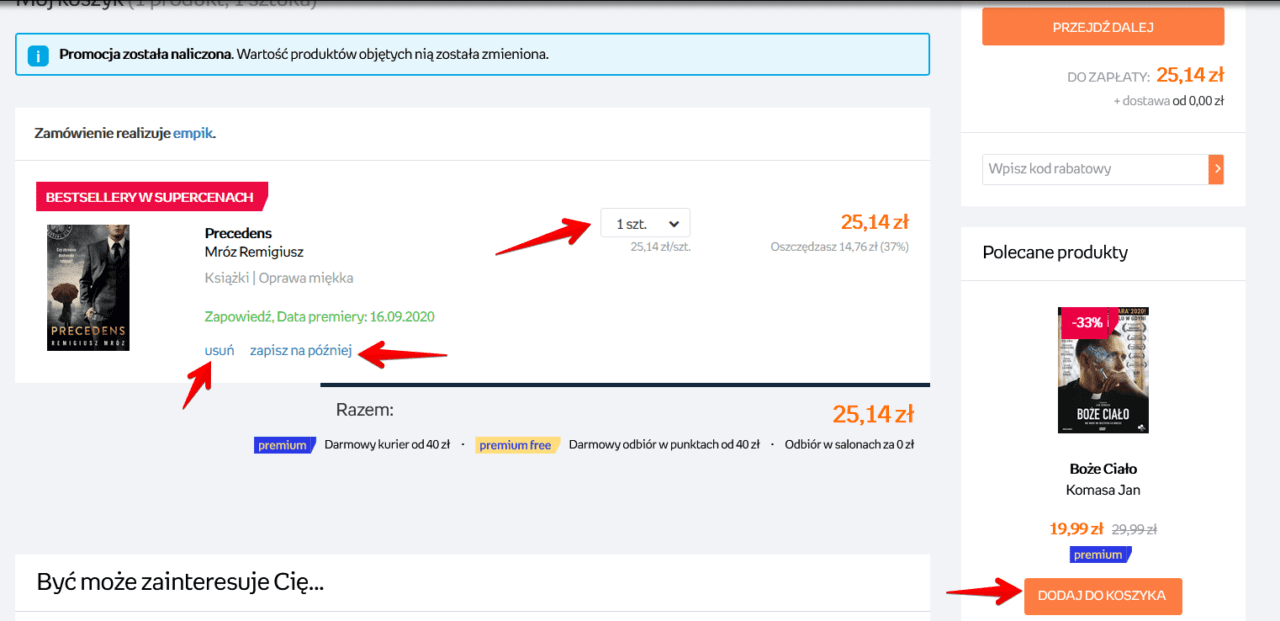Open the Boże Ciało movie poster thumbnail
This screenshot has width=1280, height=621.
click(1103, 370)
